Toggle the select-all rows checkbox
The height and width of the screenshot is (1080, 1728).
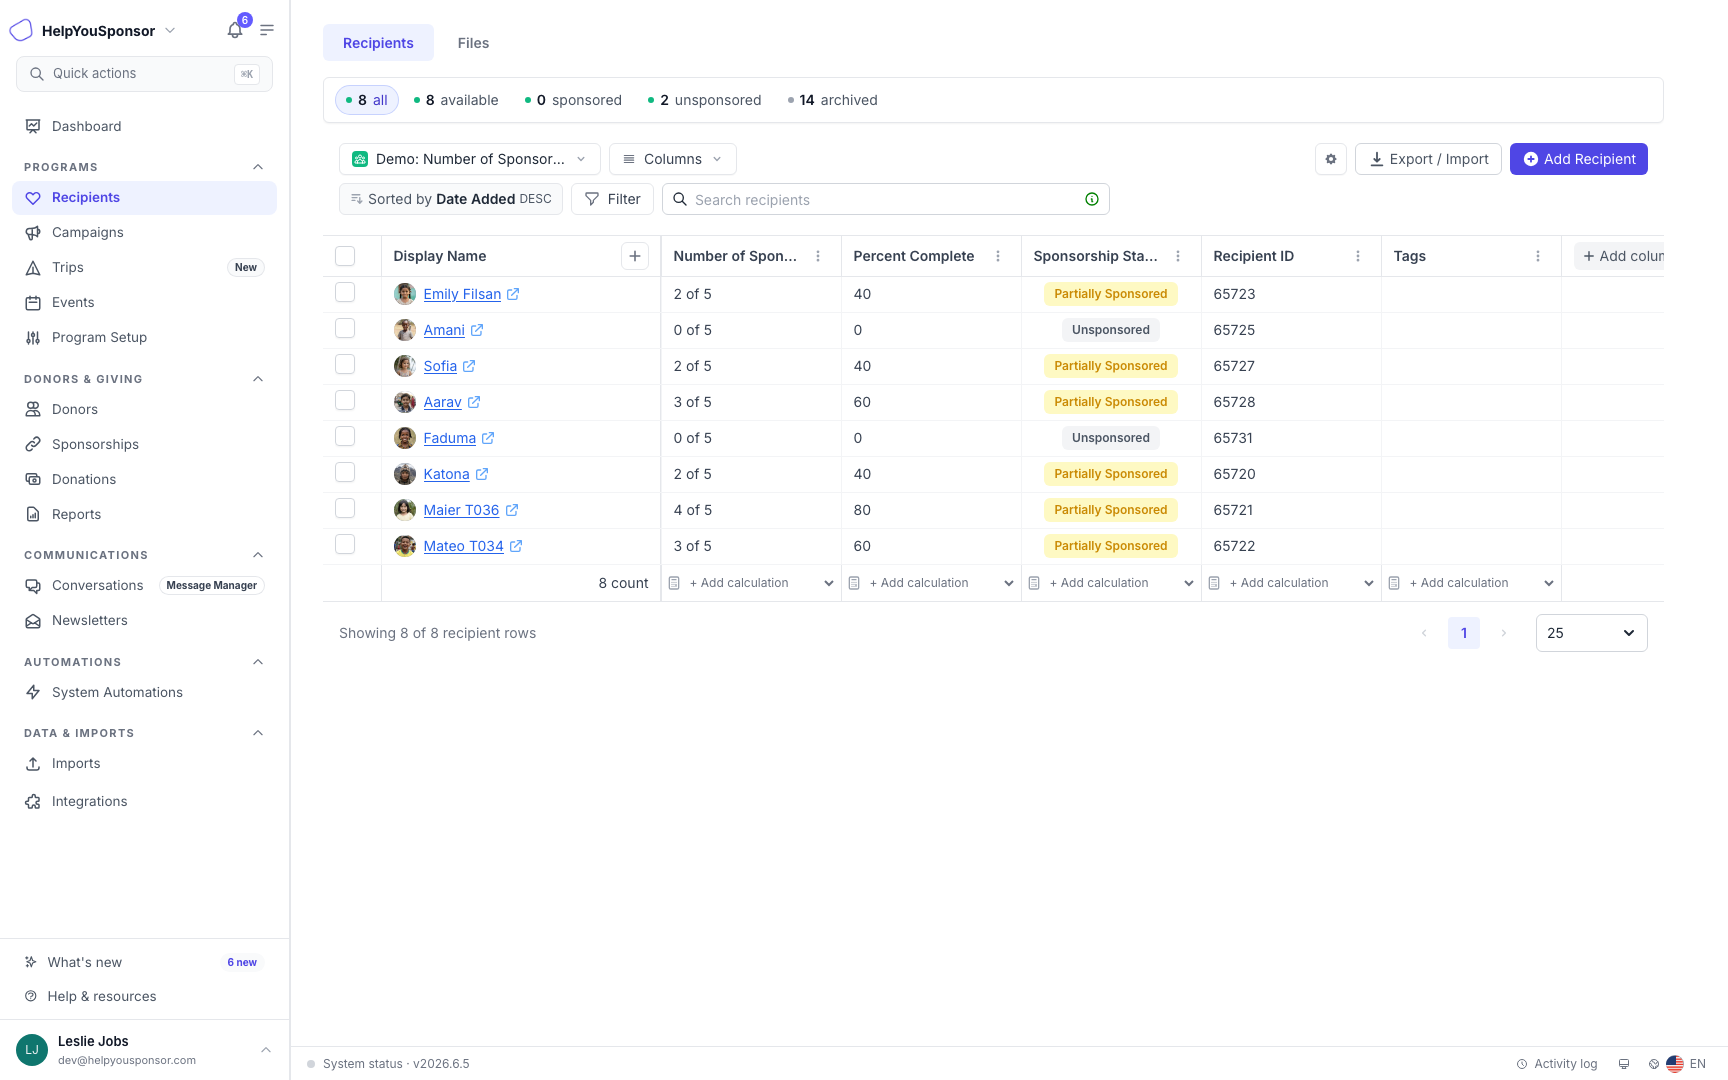click(x=345, y=256)
